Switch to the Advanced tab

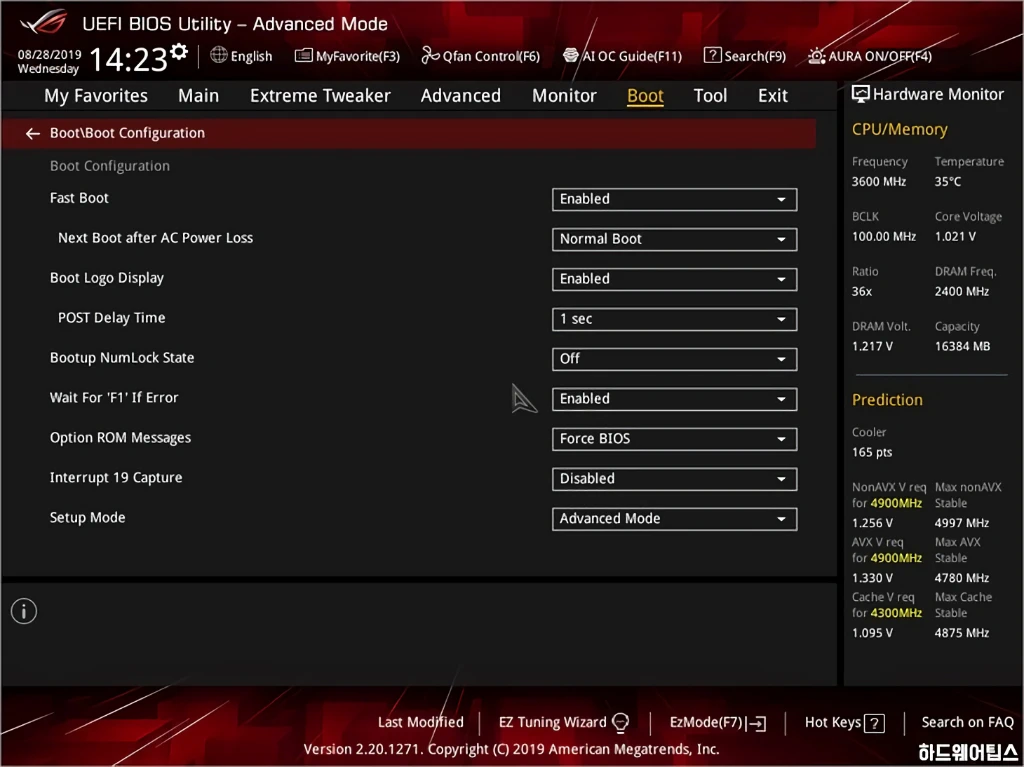tap(460, 95)
